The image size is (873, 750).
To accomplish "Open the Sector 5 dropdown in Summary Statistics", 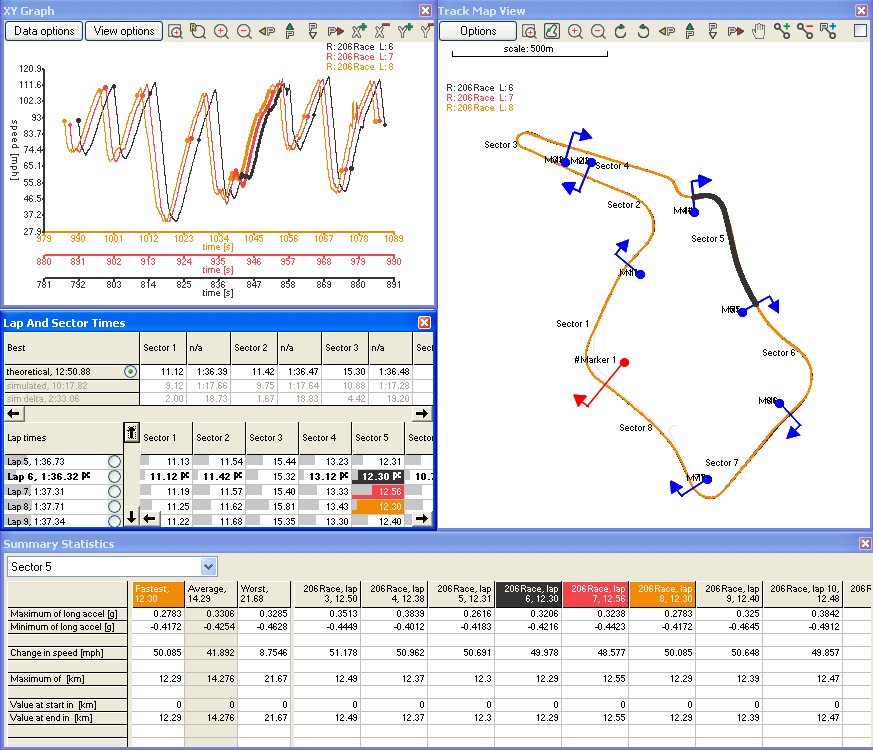I will 208,567.
